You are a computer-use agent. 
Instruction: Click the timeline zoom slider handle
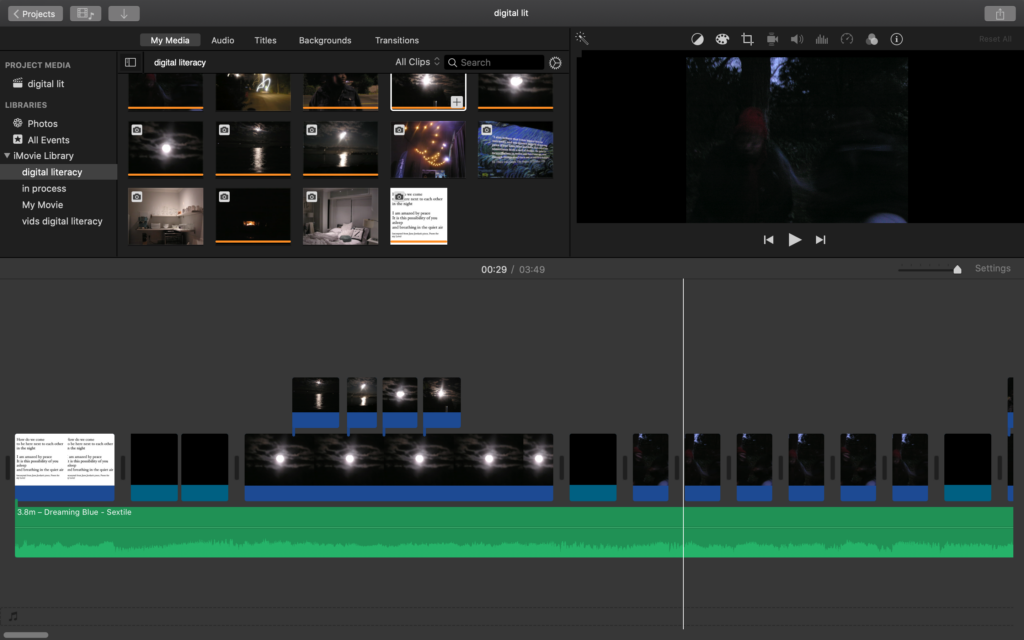pyautogui.click(x=957, y=269)
